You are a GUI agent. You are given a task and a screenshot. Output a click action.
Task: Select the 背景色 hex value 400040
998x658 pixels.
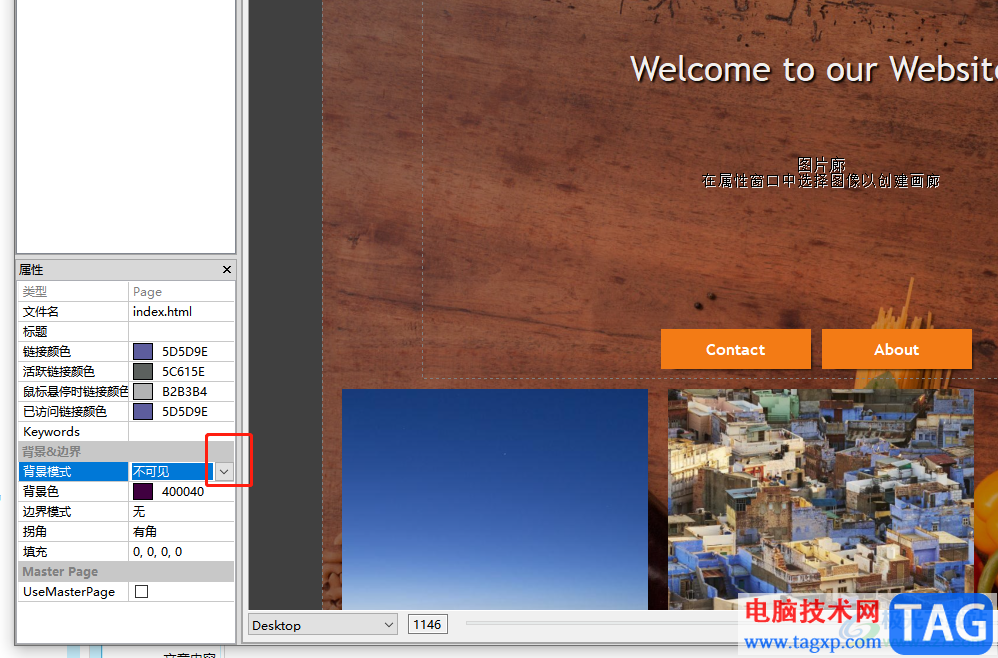(183, 491)
